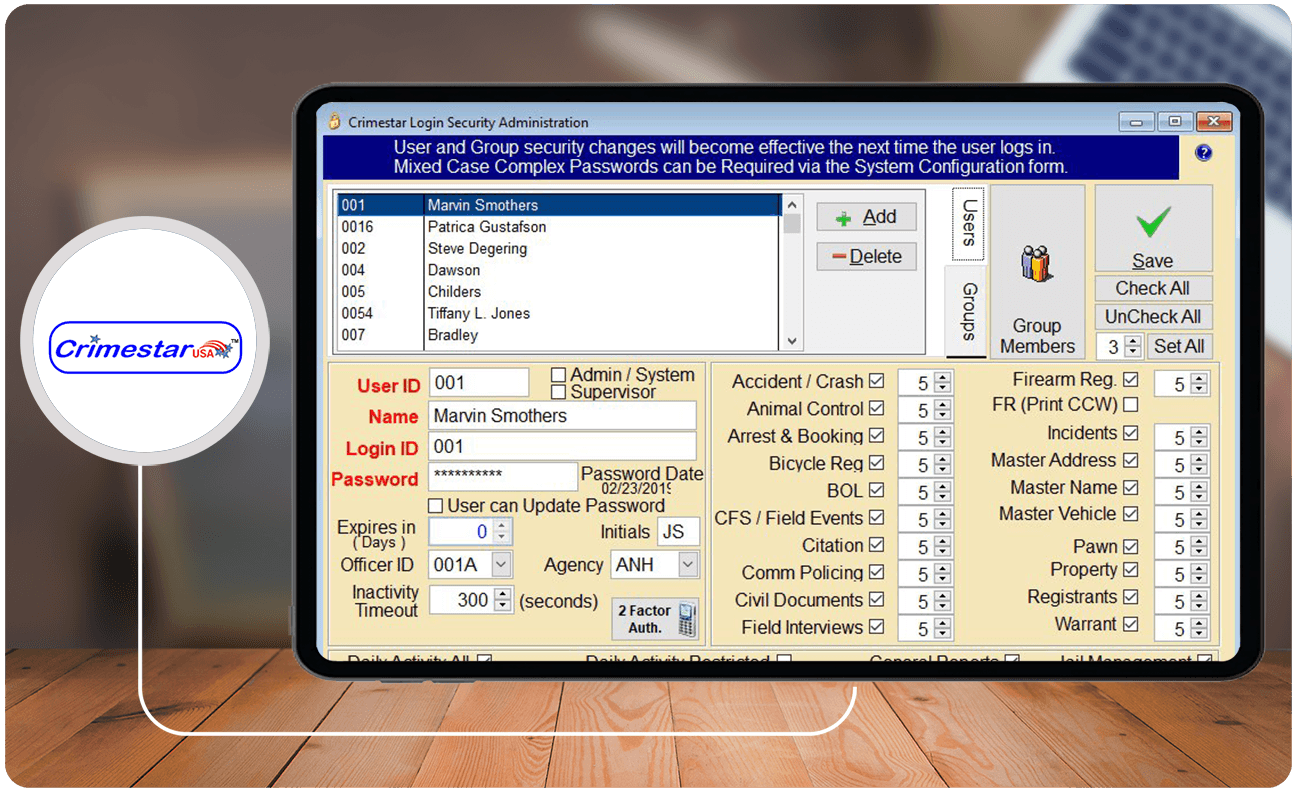
Task: Change the Field Interviews level spinner
Action: 943,629
